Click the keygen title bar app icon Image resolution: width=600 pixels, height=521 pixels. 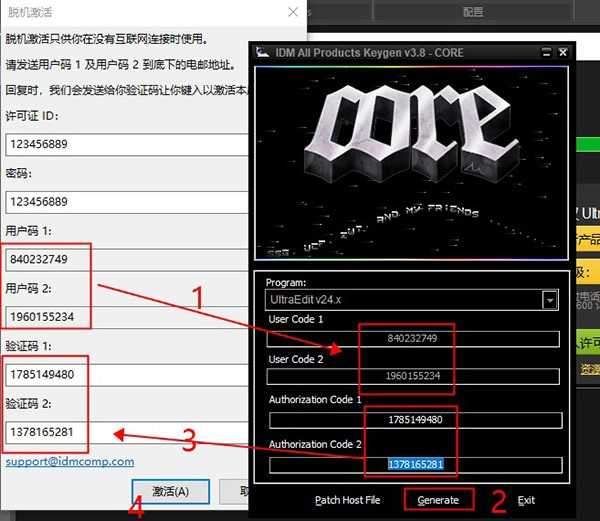[262, 52]
